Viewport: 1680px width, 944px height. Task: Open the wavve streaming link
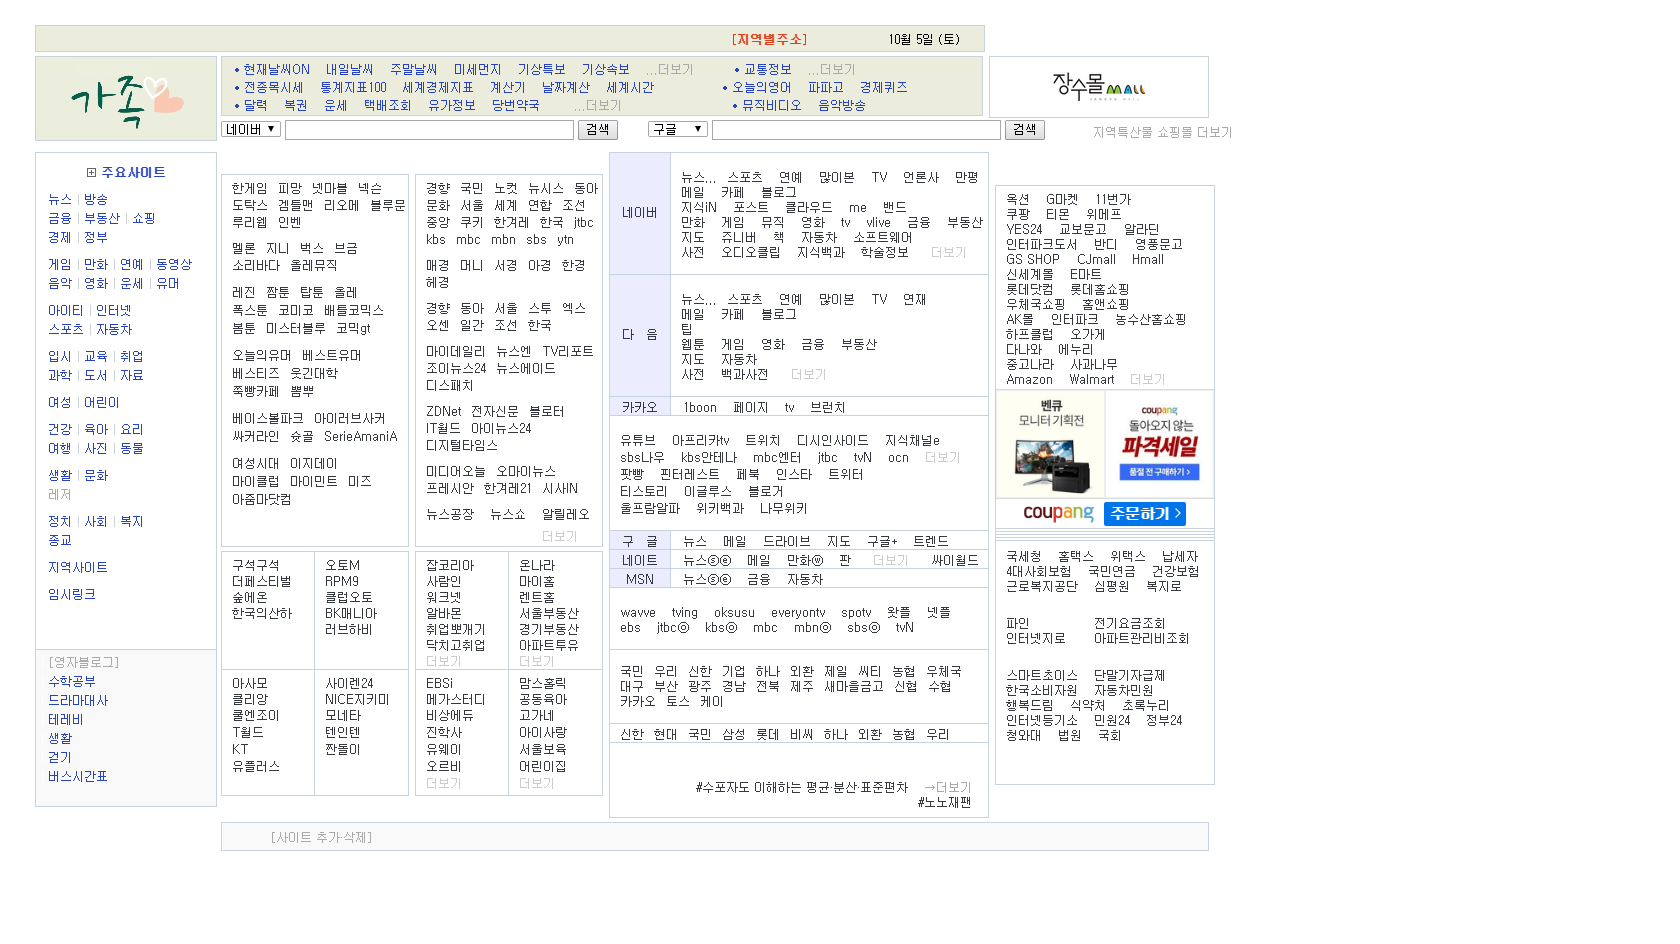(x=638, y=612)
